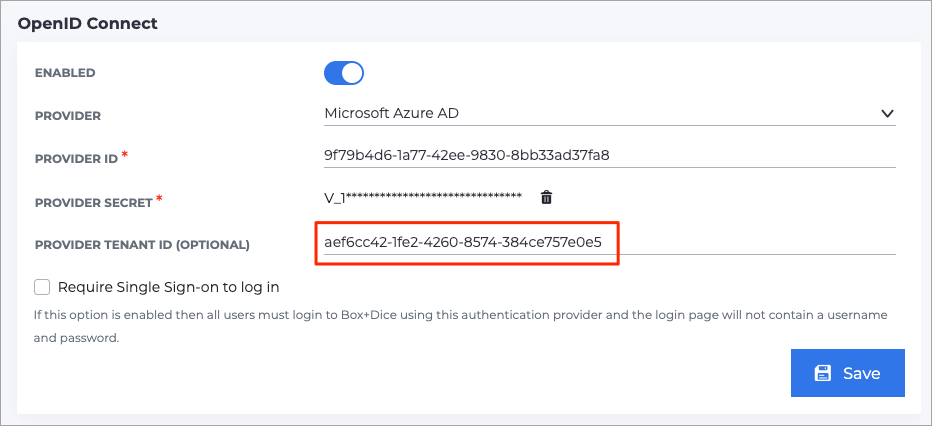The image size is (932, 426).
Task: Click the PROVIDER TENANT ID (OPTIONAL) label
Action: (142, 245)
